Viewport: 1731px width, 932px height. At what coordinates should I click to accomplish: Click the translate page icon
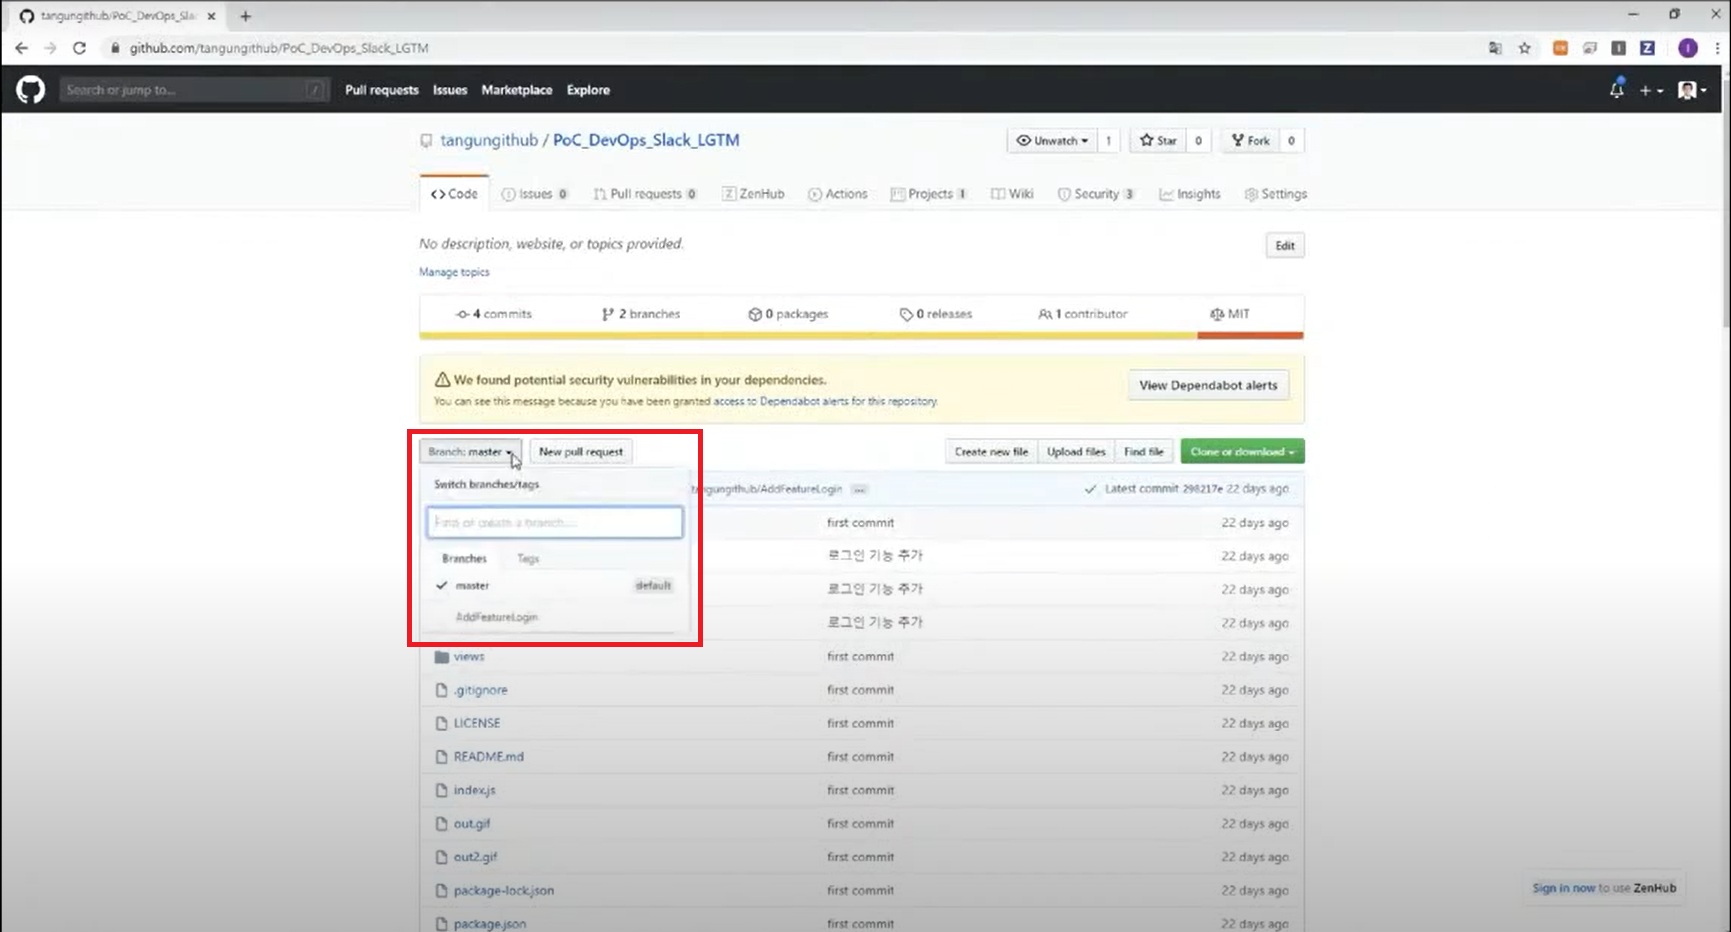tap(1495, 48)
